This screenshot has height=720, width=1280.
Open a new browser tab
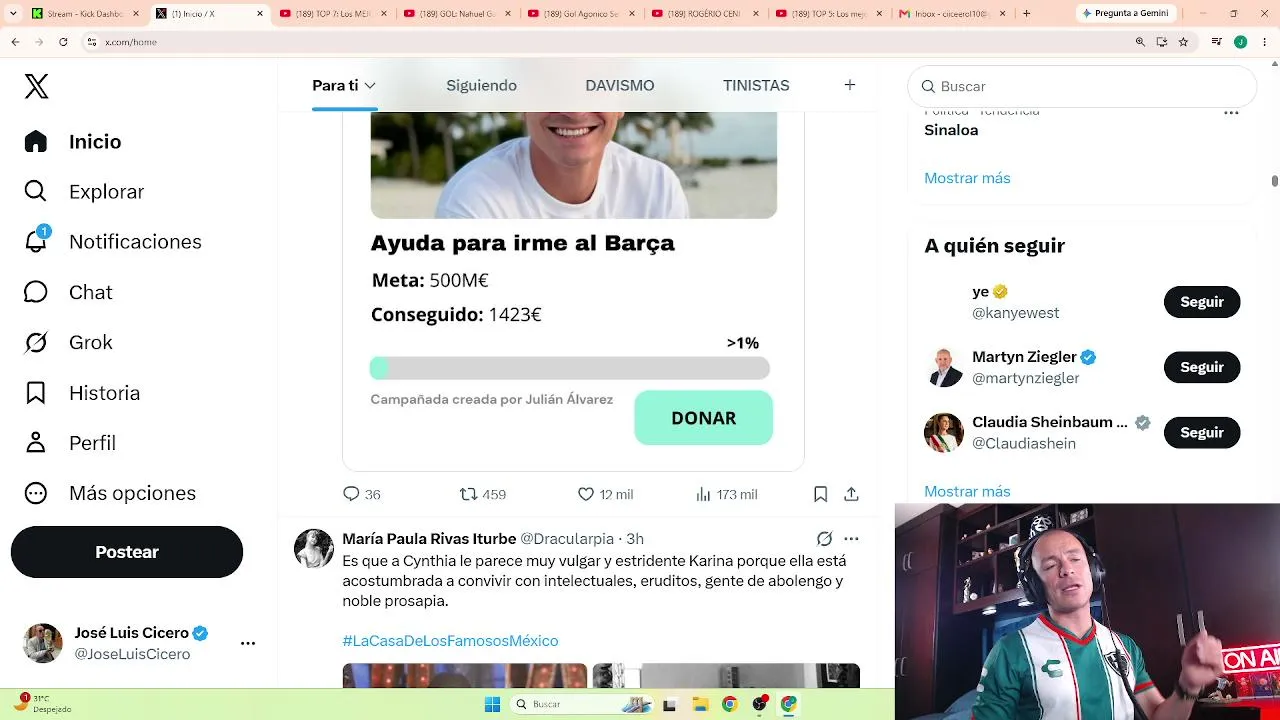point(1026,13)
